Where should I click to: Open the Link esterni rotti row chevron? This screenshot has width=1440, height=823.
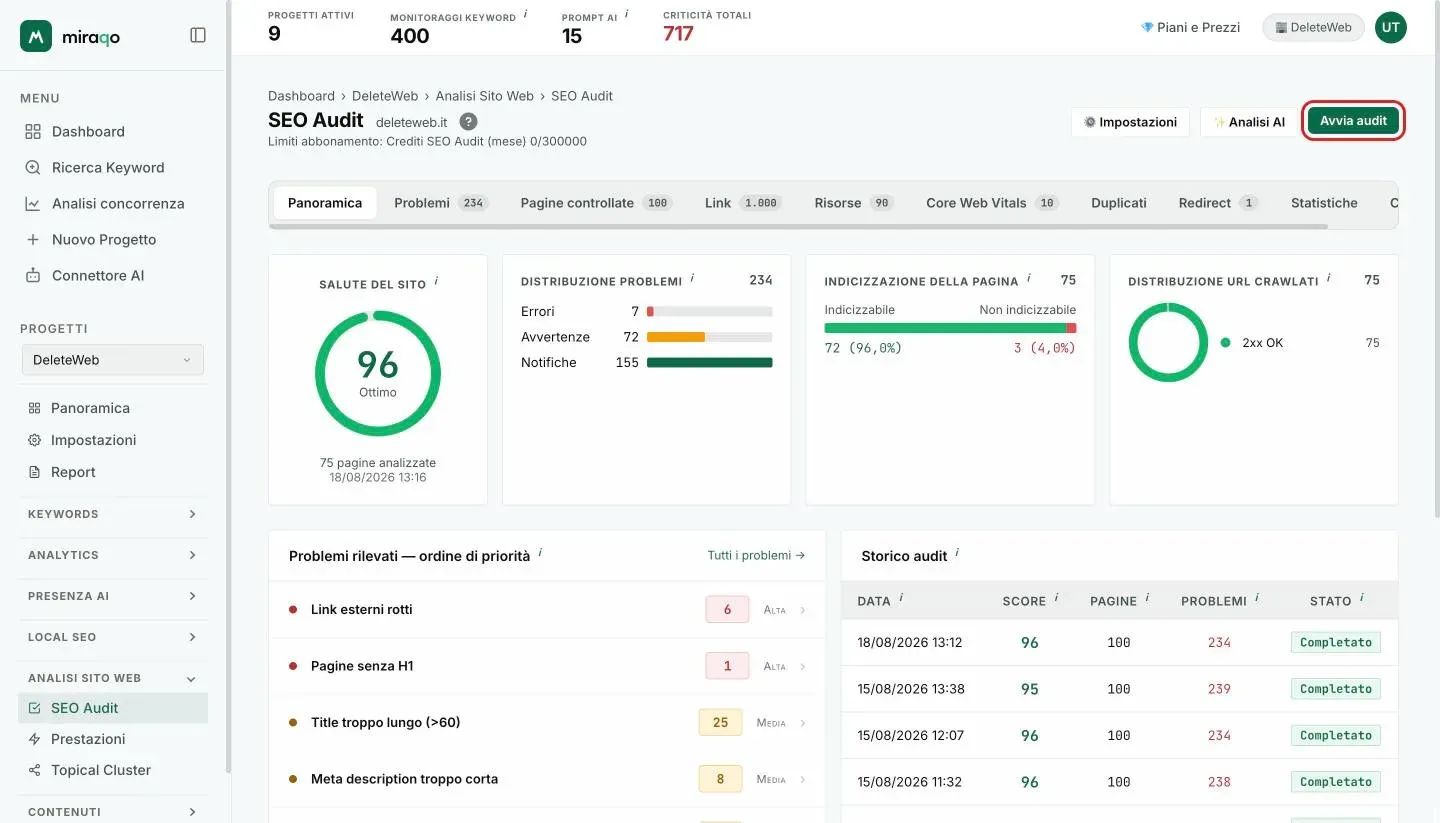pyautogui.click(x=803, y=610)
